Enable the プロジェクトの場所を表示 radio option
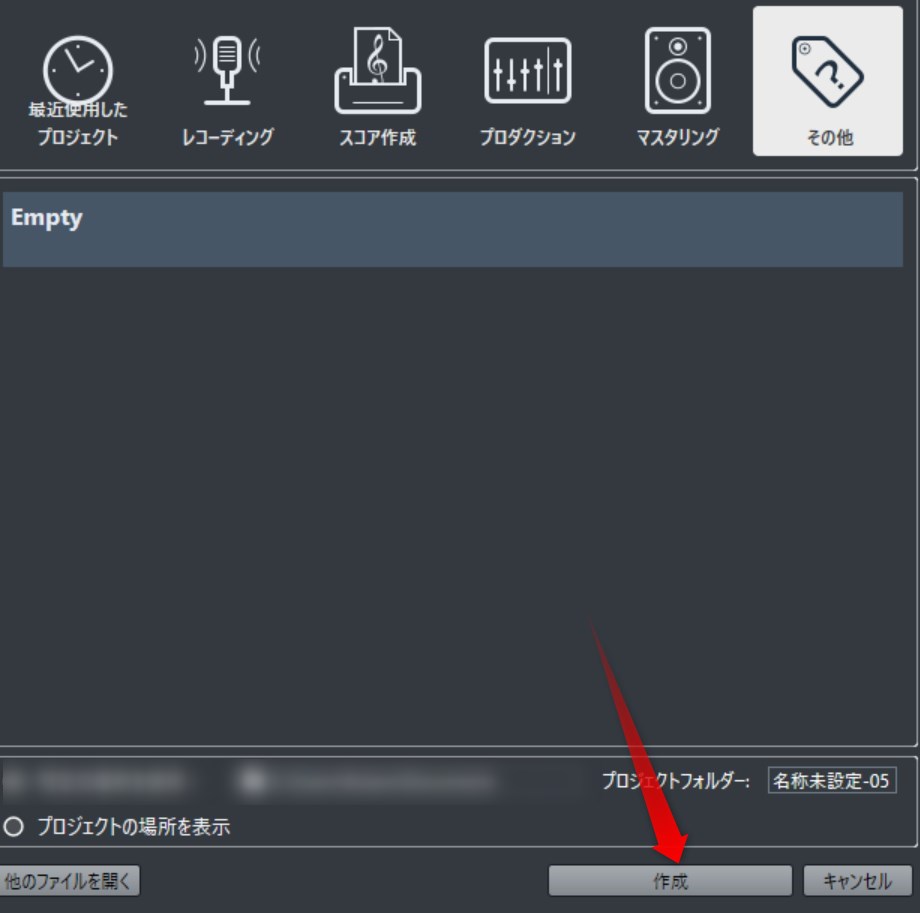Viewport: 920px width, 913px height. pyautogui.click(x=13, y=827)
